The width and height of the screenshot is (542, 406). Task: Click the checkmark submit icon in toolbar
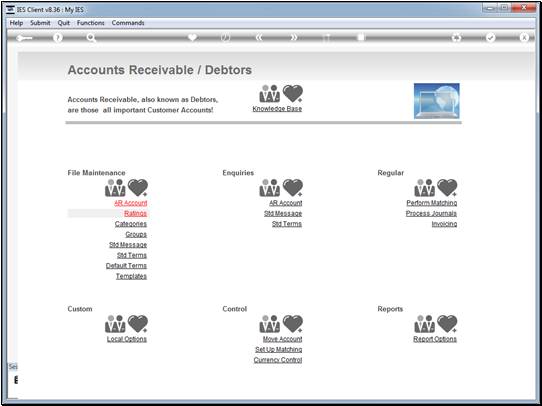click(x=490, y=38)
